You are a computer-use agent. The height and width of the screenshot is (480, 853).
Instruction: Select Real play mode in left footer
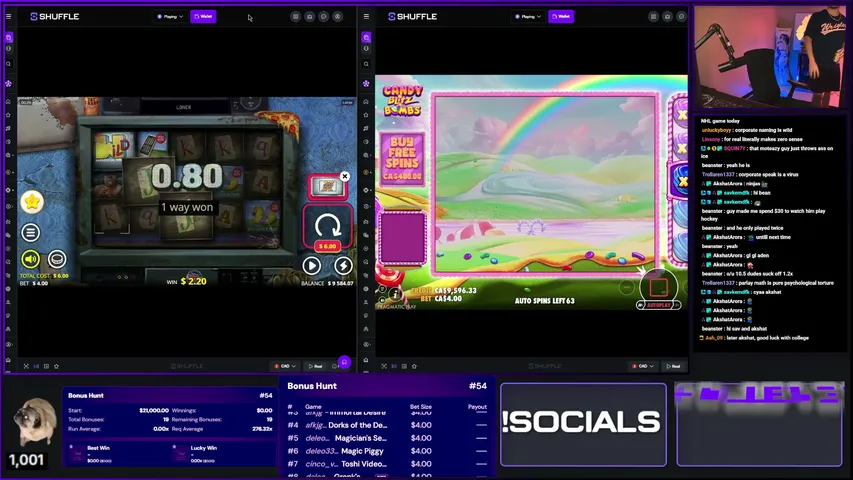point(316,366)
